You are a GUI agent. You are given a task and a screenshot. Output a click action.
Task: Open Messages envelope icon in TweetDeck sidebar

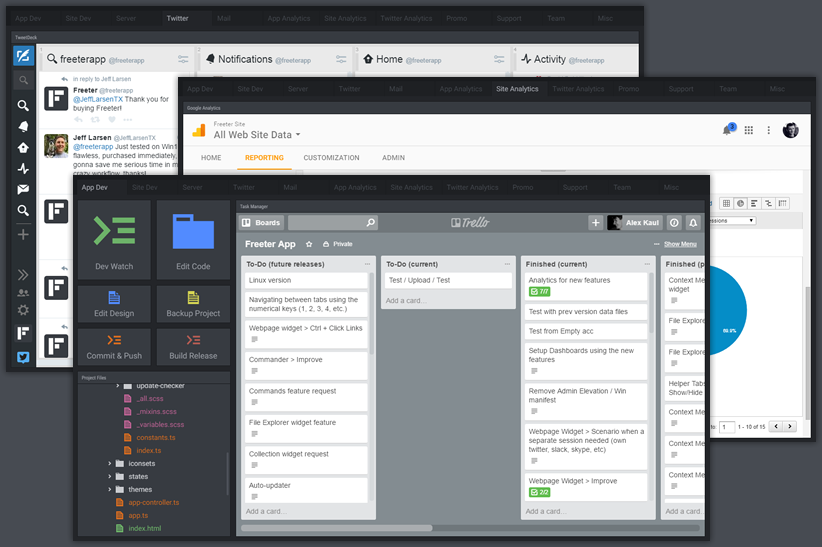[23, 189]
